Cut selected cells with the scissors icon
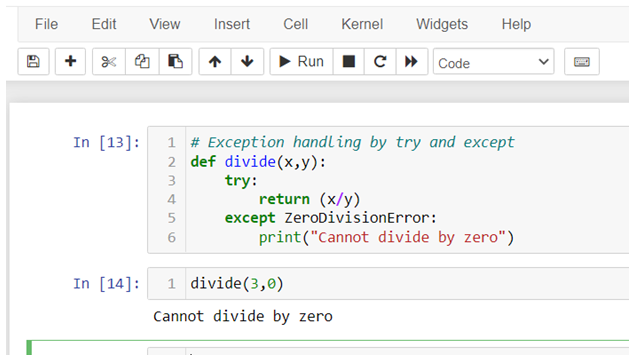638x363 pixels. pos(109,61)
